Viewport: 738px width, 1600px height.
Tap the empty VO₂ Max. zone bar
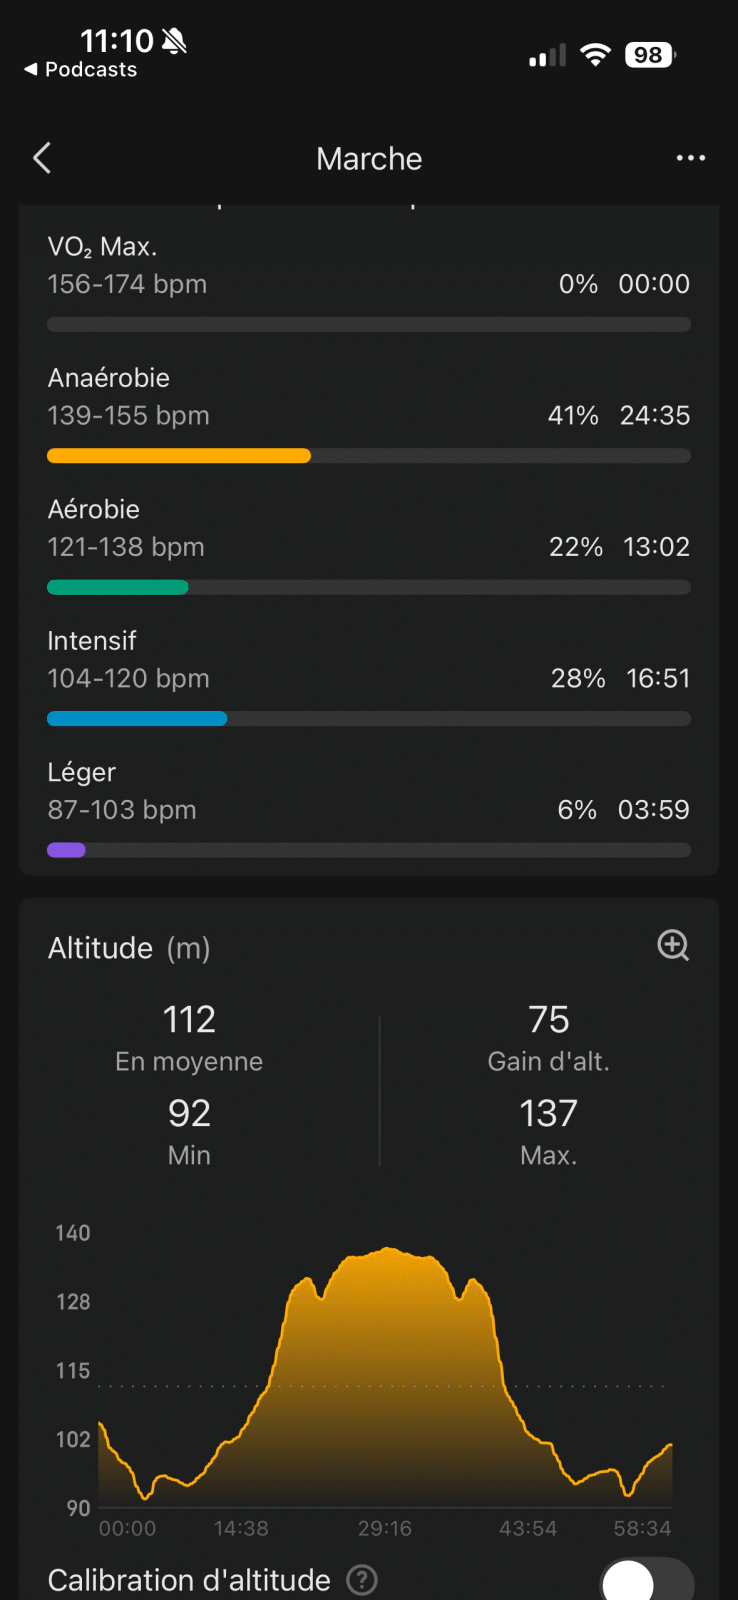[369, 325]
